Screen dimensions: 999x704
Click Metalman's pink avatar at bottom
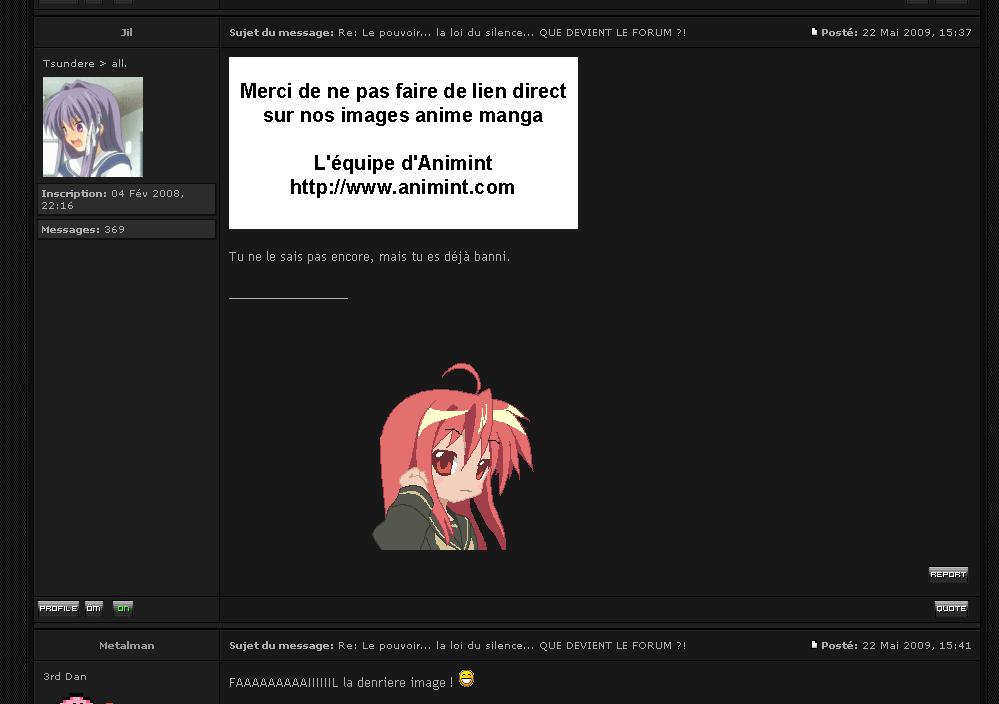[x=78, y=699]
